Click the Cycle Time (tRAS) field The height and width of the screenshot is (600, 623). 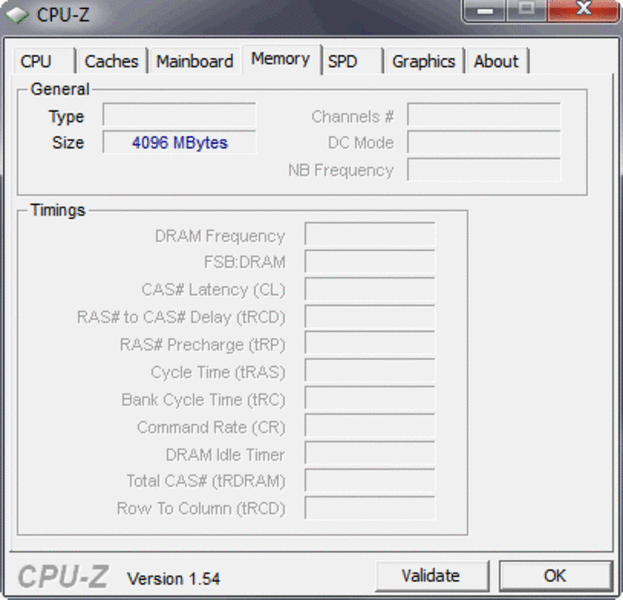[370, 370]
